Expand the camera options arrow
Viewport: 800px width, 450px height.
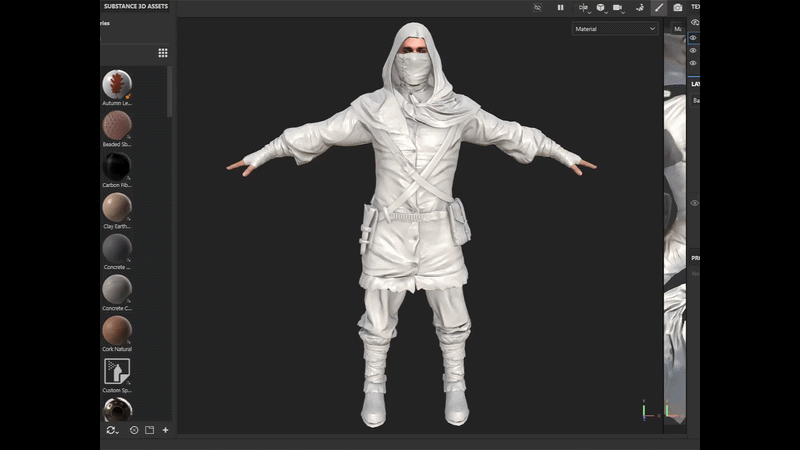623,11
